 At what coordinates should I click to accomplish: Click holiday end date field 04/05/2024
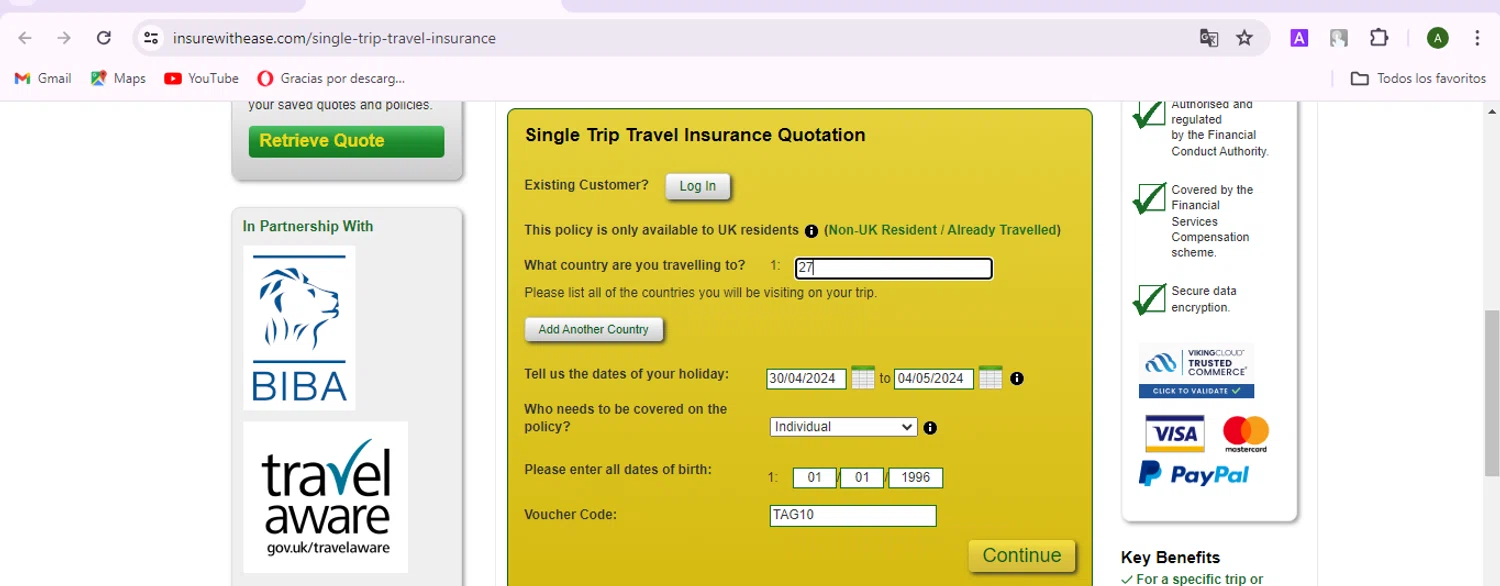(933, 378)
